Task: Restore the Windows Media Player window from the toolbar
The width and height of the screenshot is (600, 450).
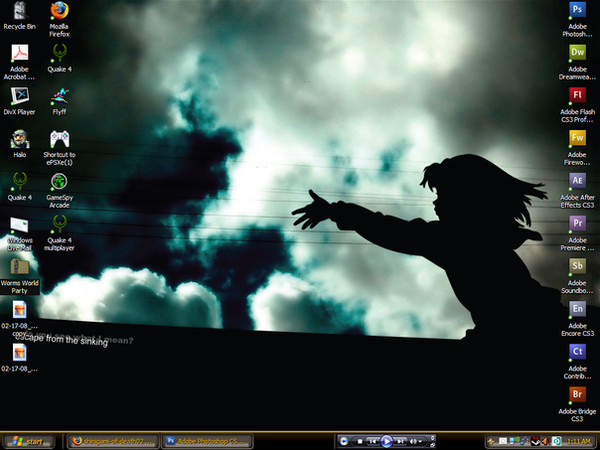Action: (x=432, y=445)
